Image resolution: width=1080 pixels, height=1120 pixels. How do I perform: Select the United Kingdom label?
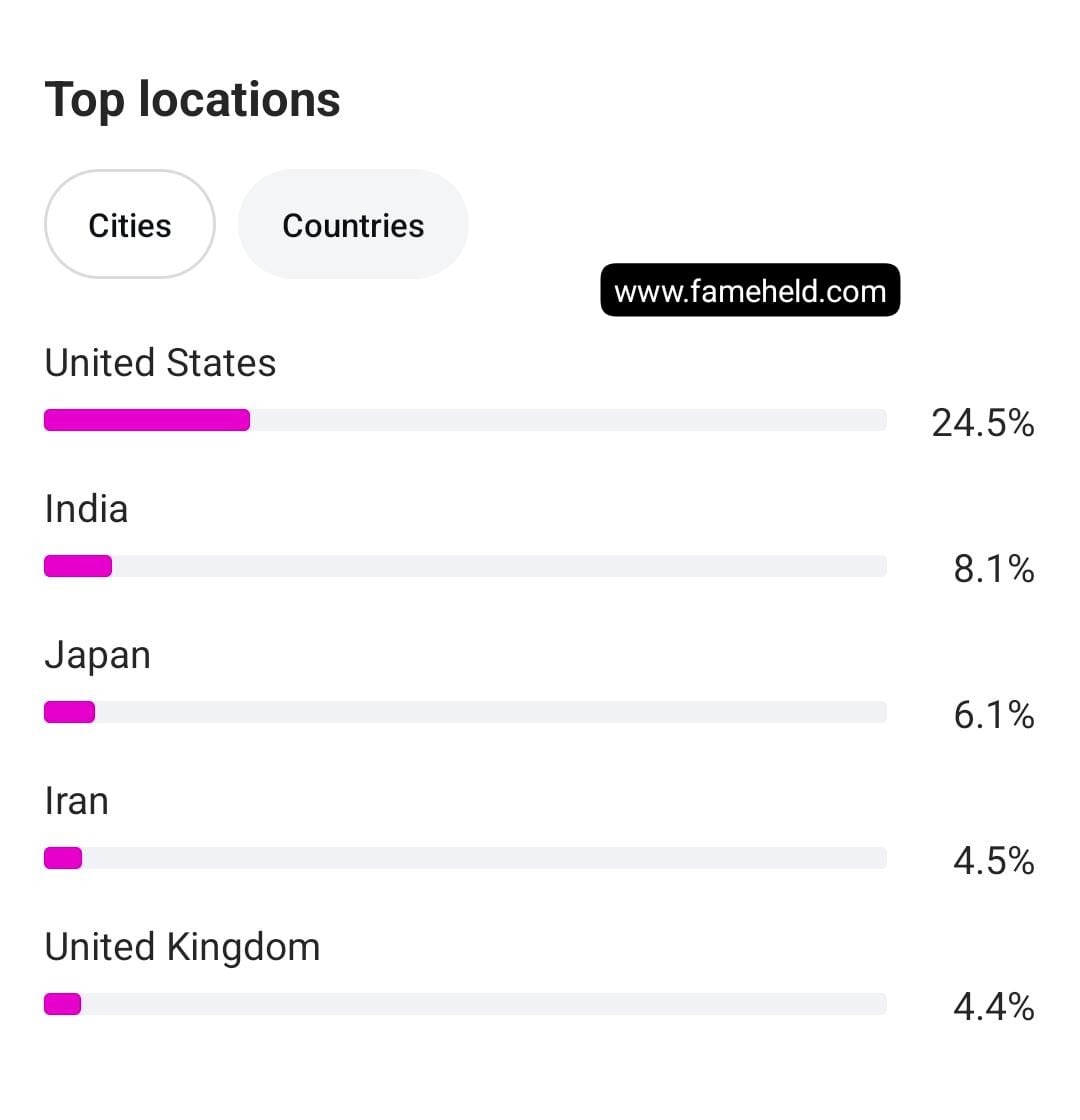pos(183,947)
